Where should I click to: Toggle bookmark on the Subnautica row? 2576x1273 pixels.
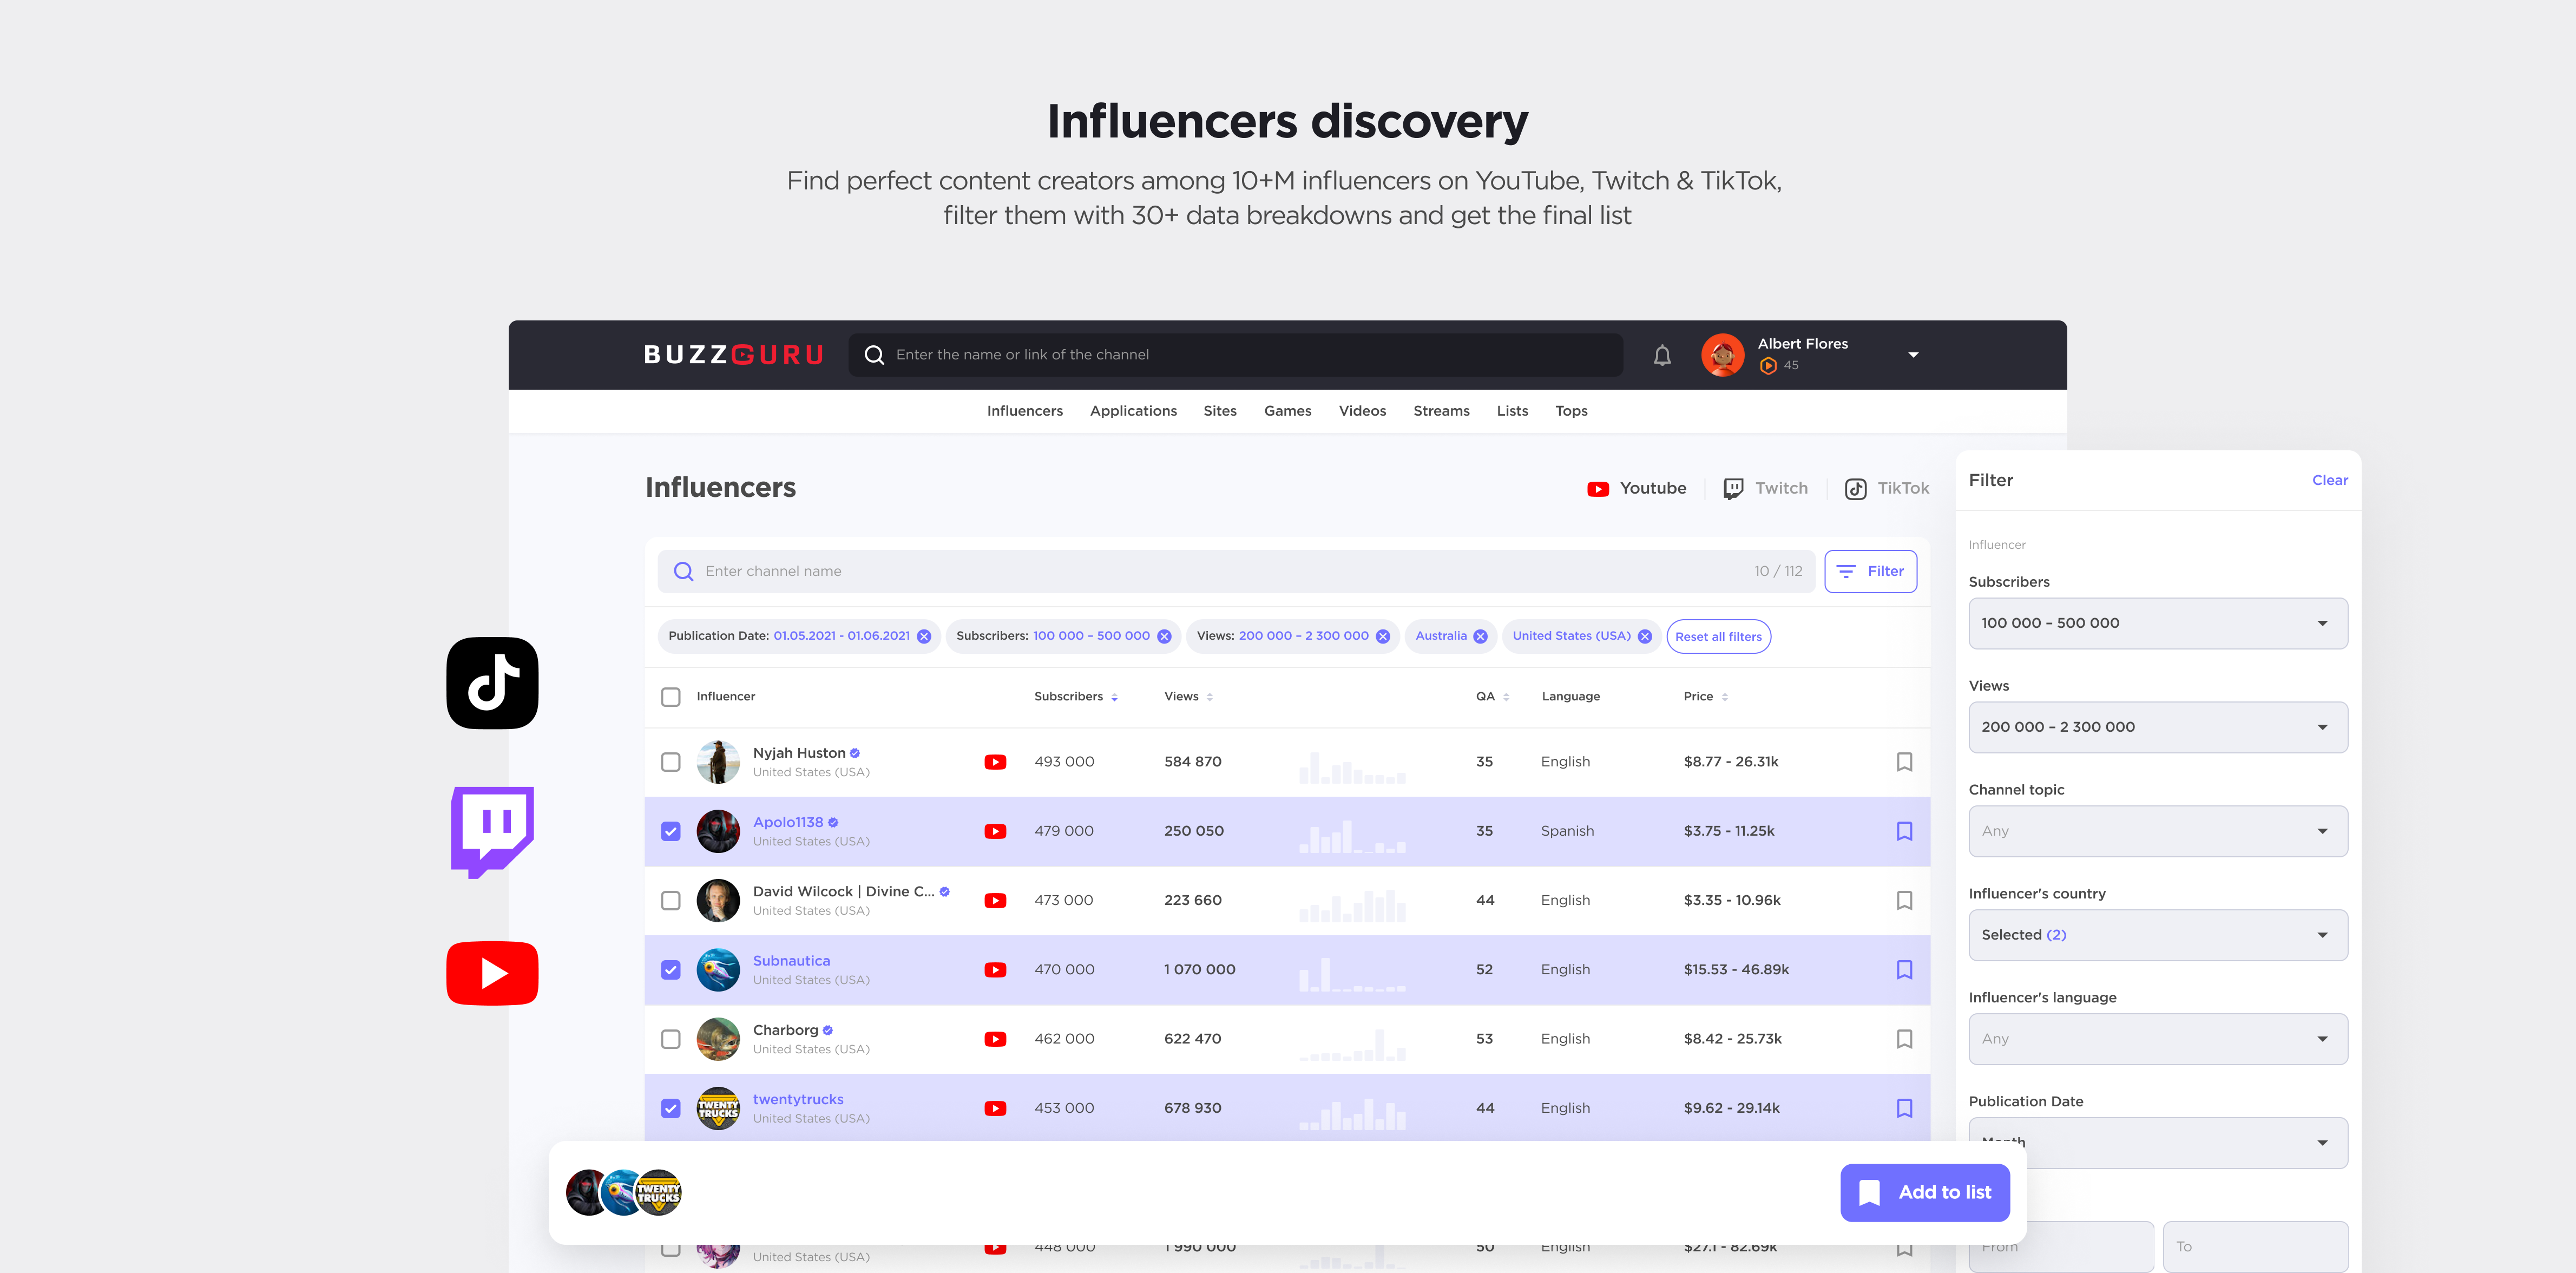[1904, 970]
